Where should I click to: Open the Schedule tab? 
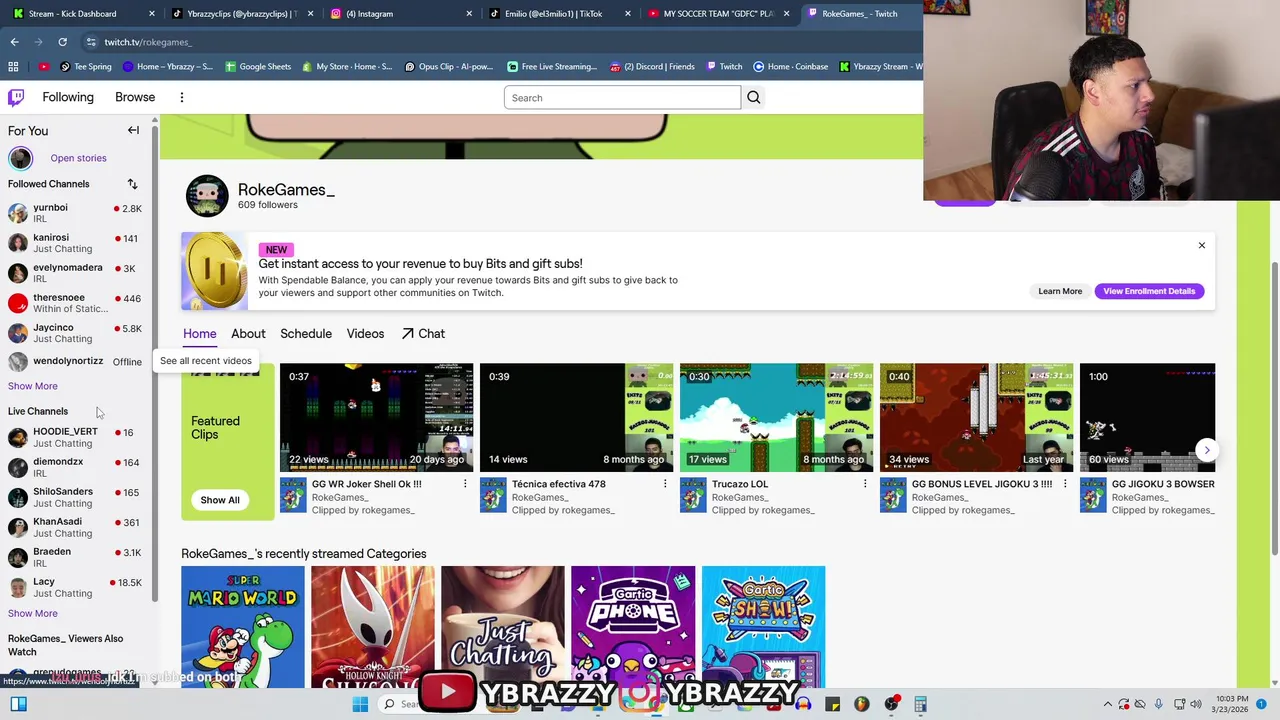click(x=306, y=334)
